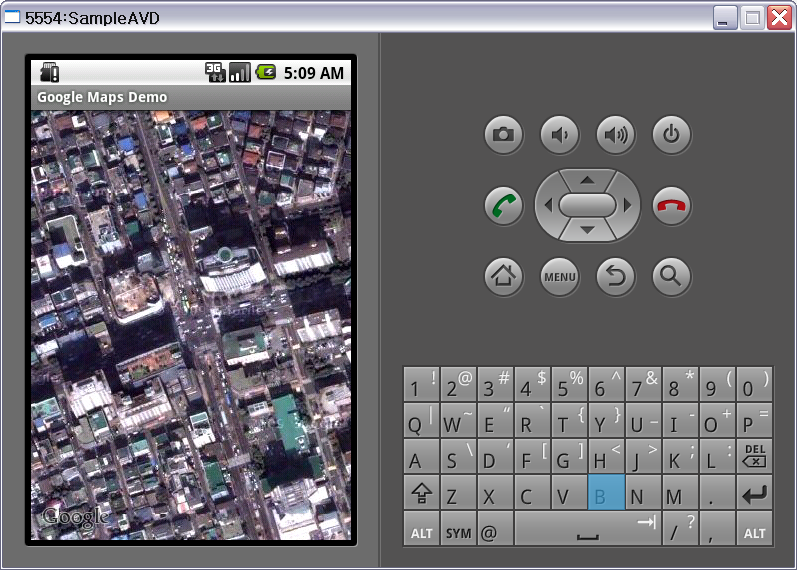
Task: Click the Z key
Action: (458, 492)
